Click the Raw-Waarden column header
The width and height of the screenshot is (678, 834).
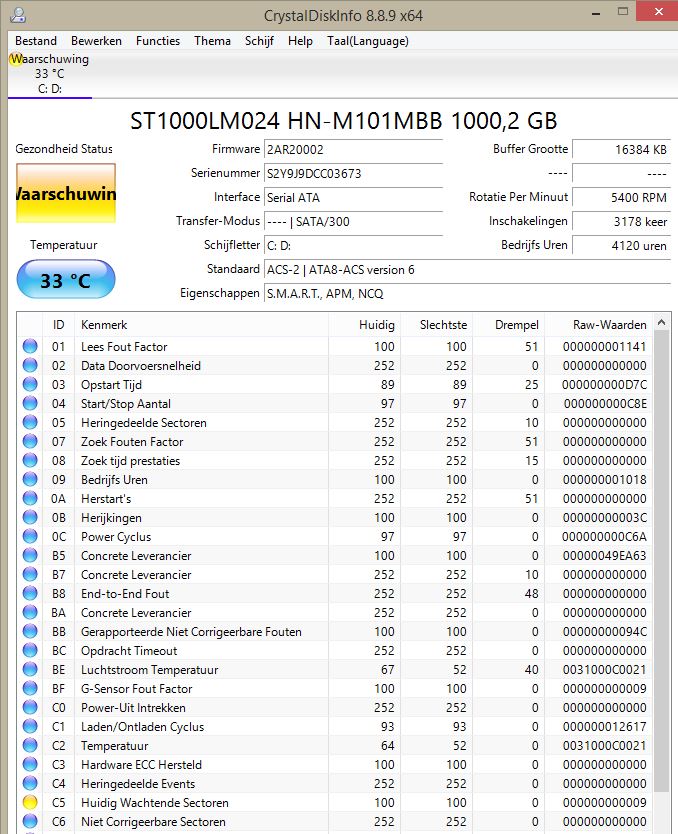(609, 325)
